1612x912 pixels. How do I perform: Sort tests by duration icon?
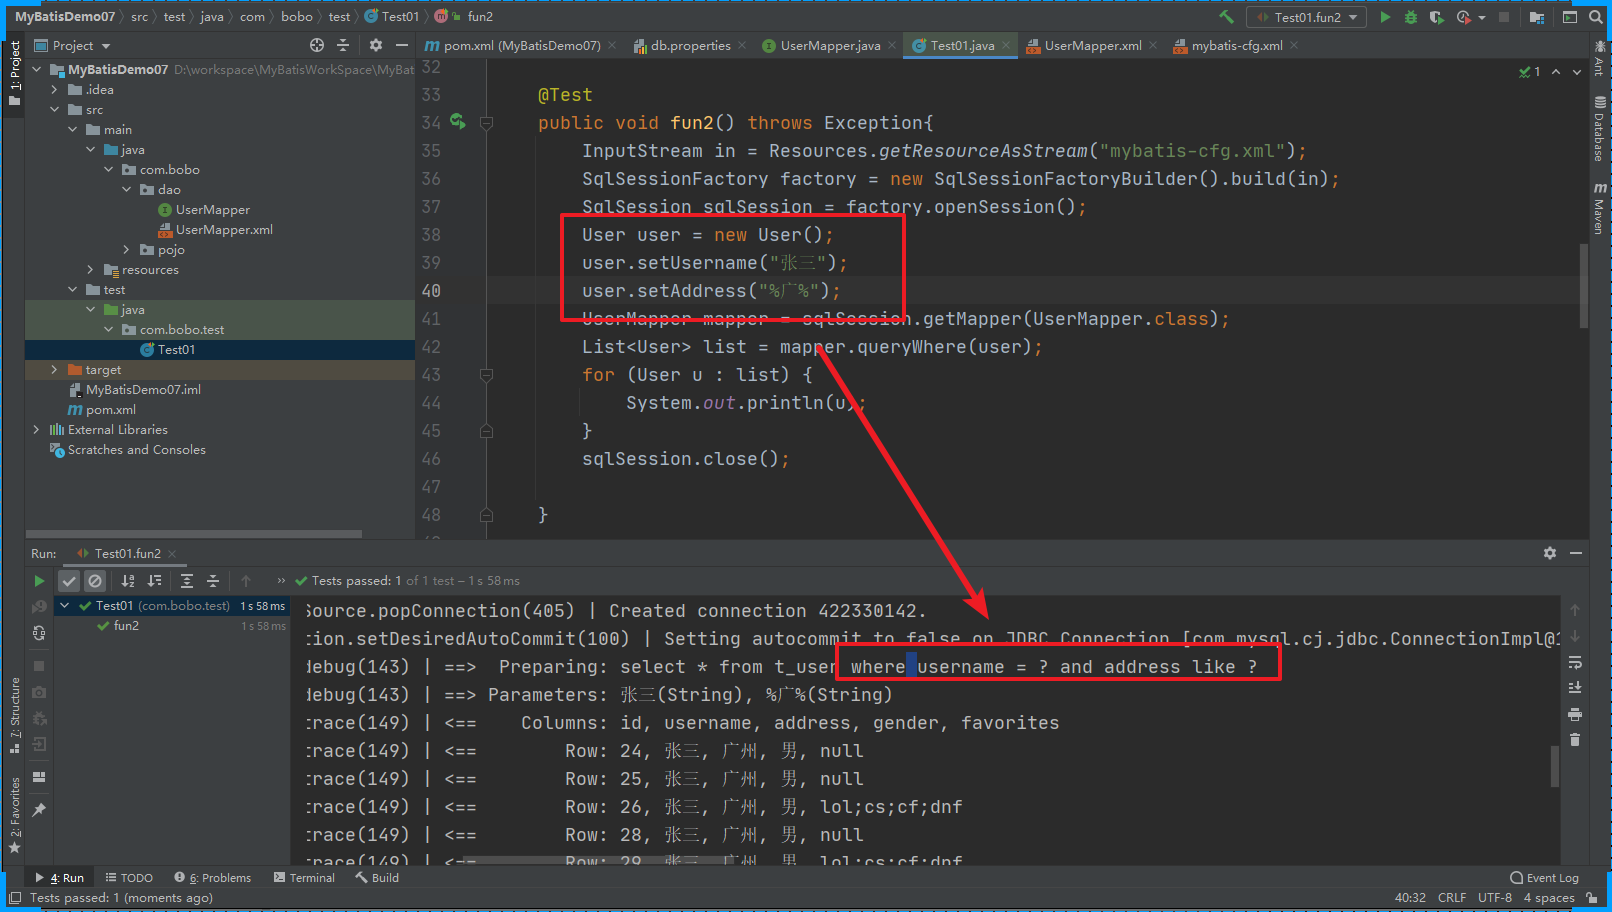(154, 581)
